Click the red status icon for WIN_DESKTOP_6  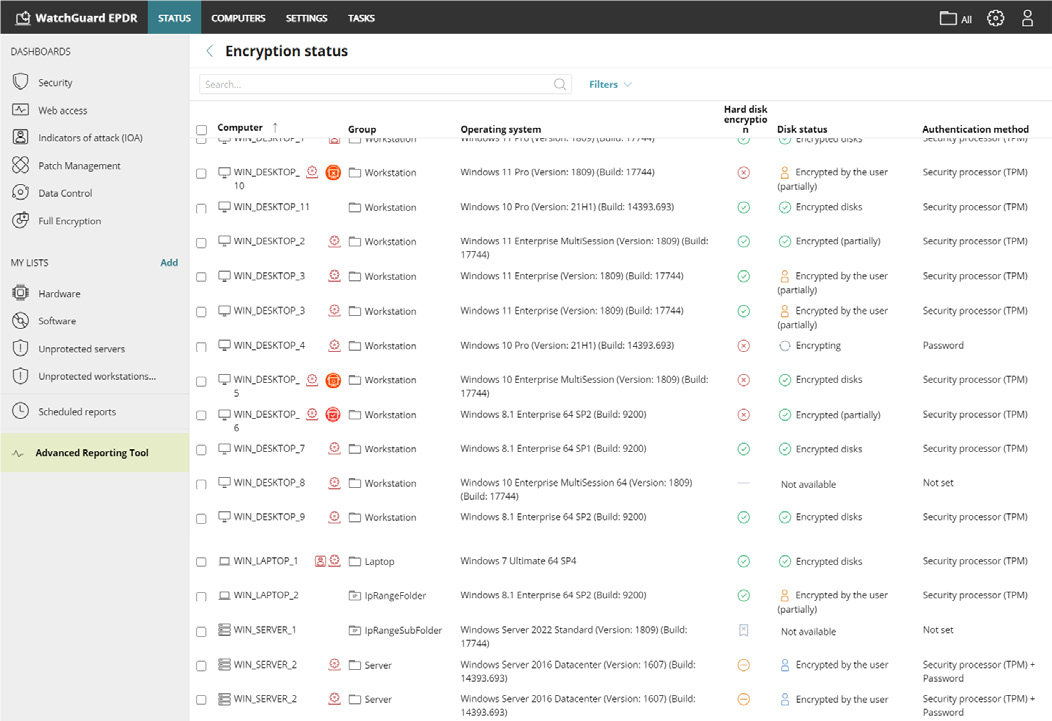tap(333, 414)
